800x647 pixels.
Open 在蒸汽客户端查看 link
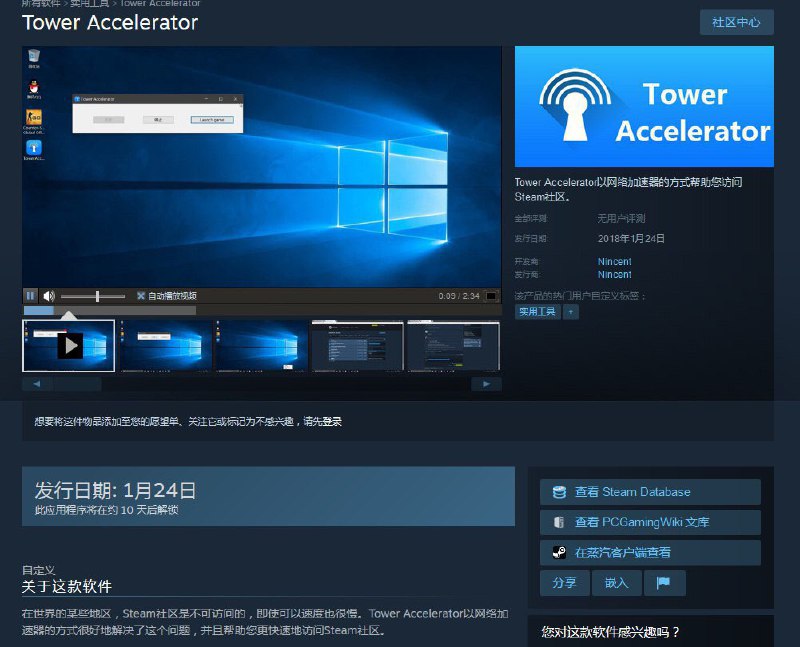(650, 553)
